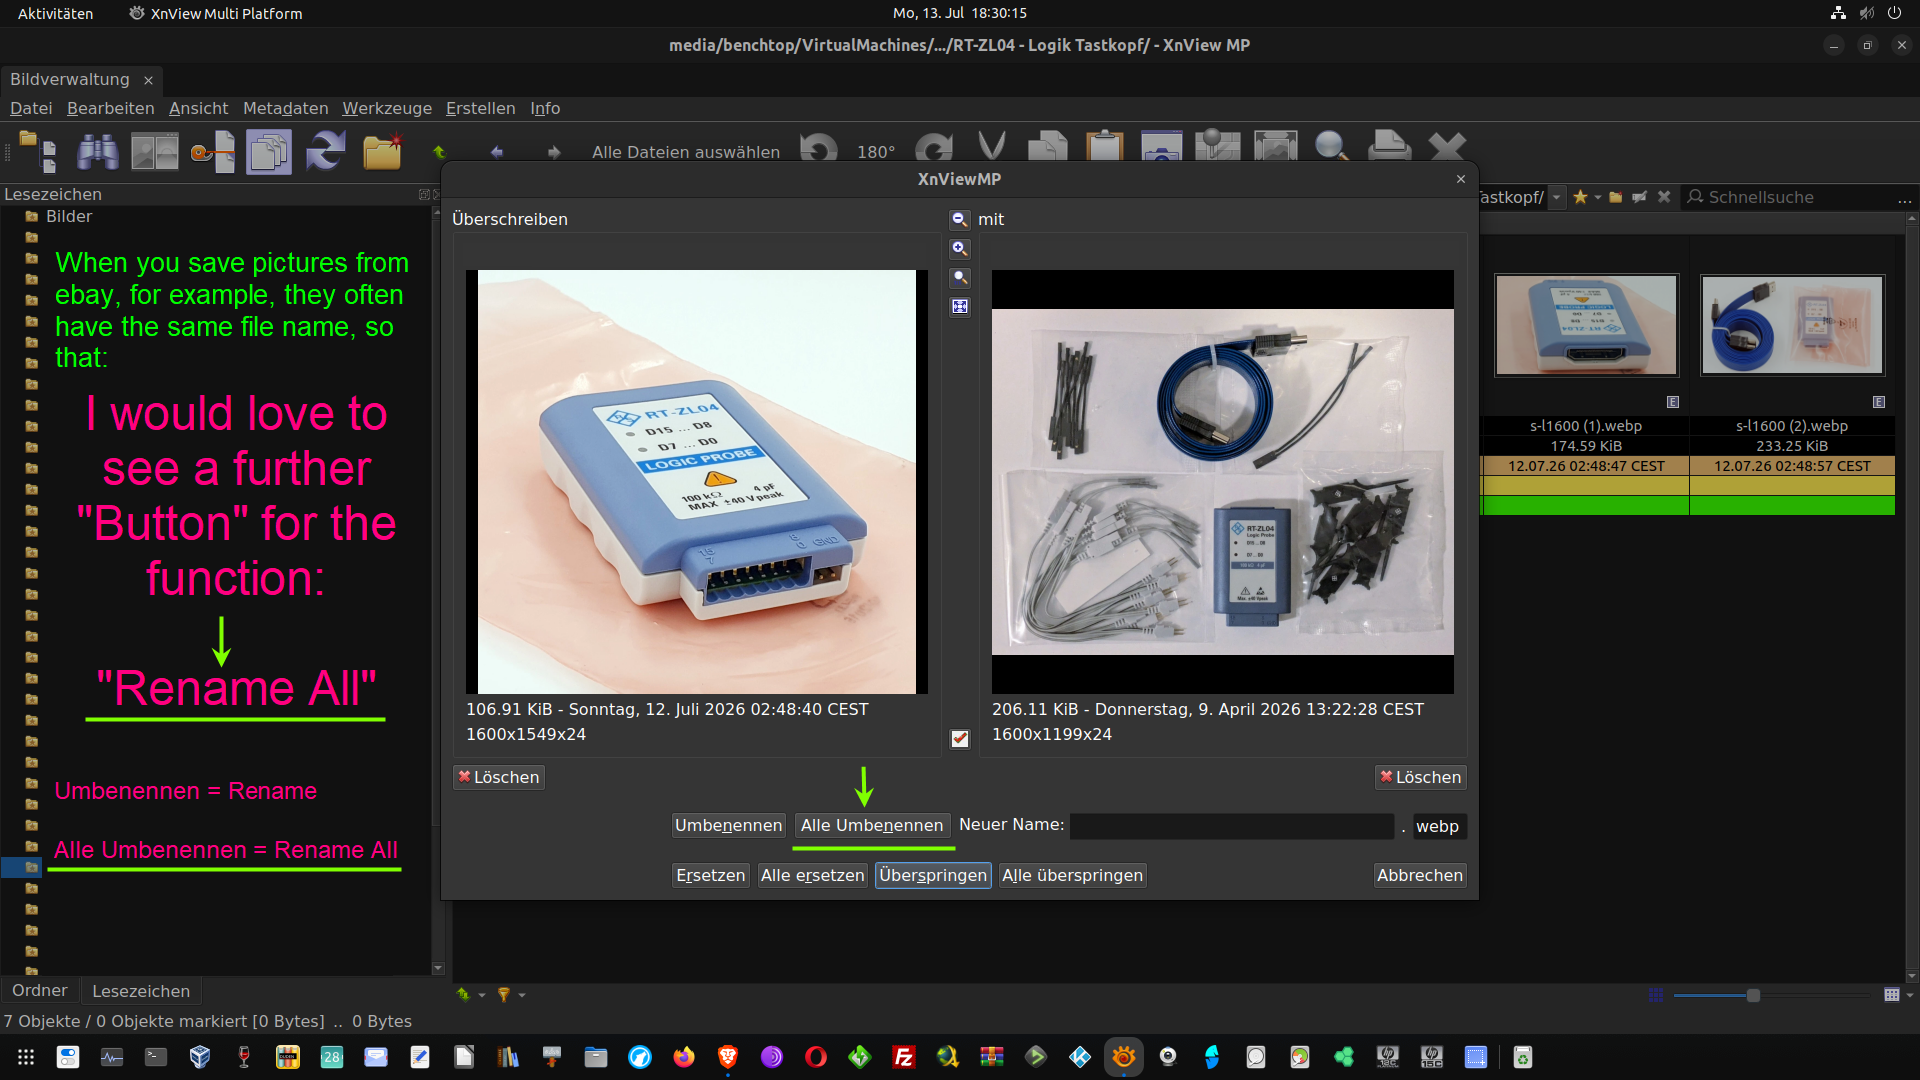Click the dialog zoom in magnifier icon
1920x1080 pixels.
pos(960,249)
